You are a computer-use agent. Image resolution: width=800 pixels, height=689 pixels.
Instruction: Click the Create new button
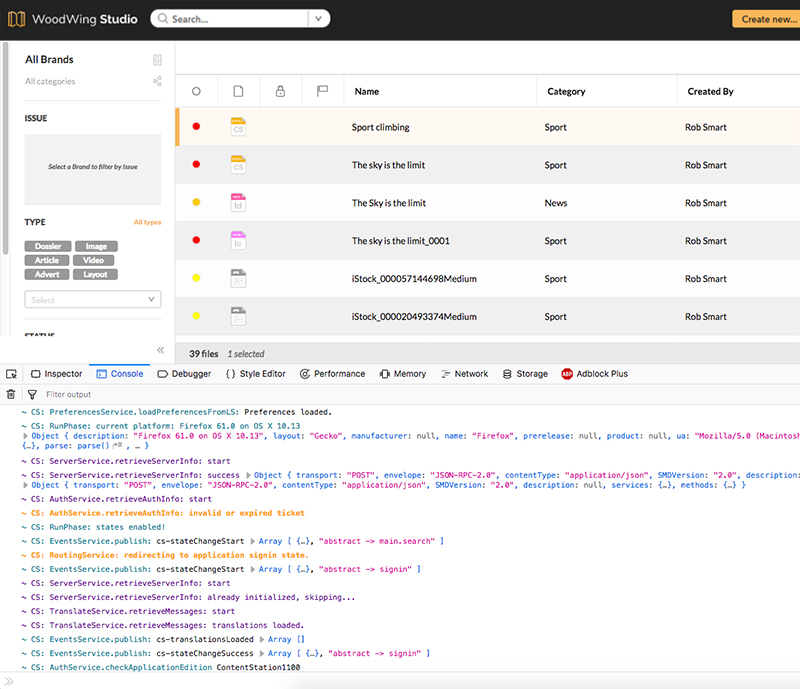(767, 19)
